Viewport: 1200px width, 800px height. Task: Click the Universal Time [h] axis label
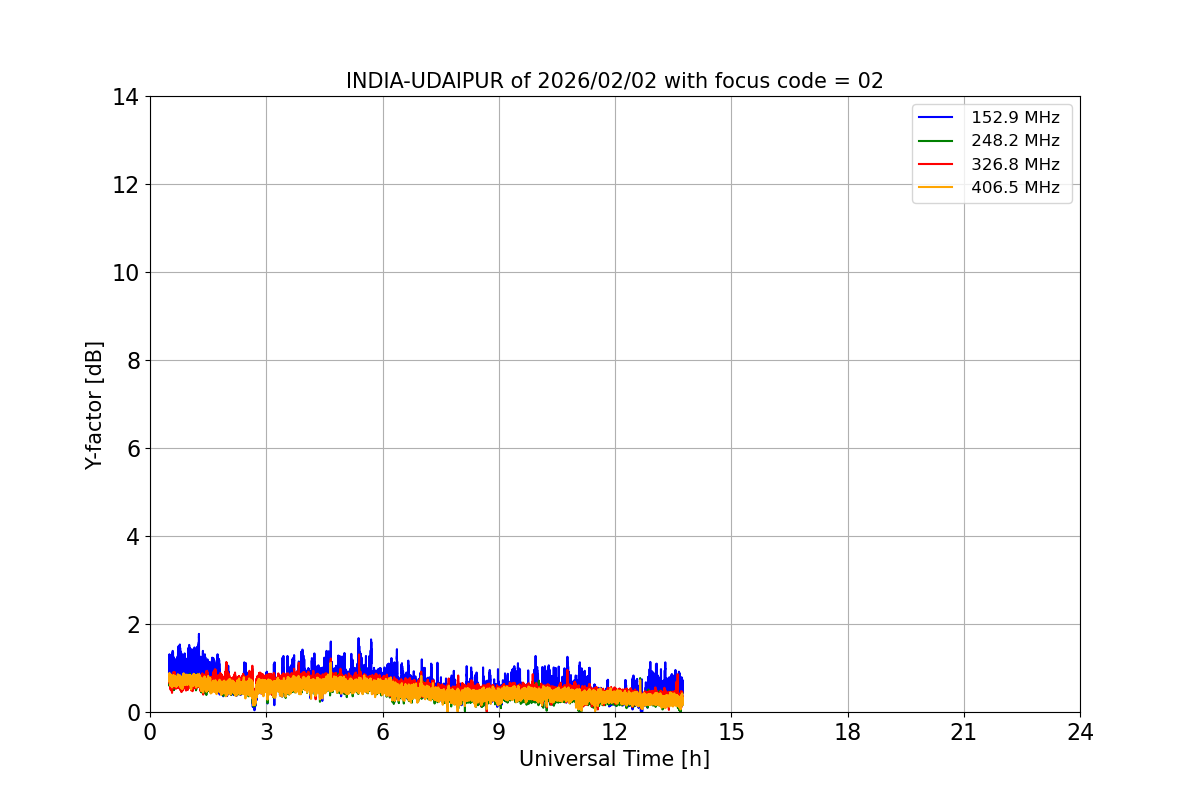pos(614,759)
